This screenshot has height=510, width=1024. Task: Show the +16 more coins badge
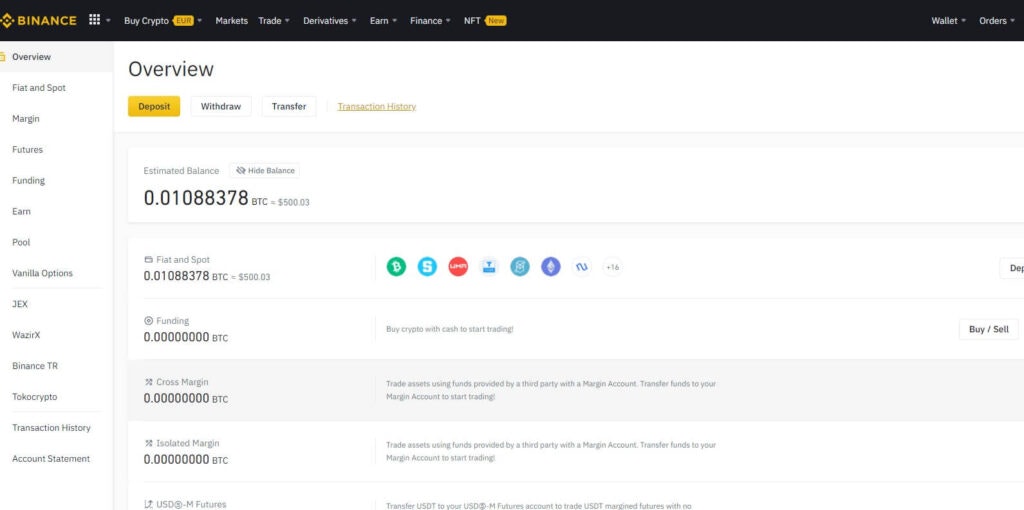[x=613, y=266]
